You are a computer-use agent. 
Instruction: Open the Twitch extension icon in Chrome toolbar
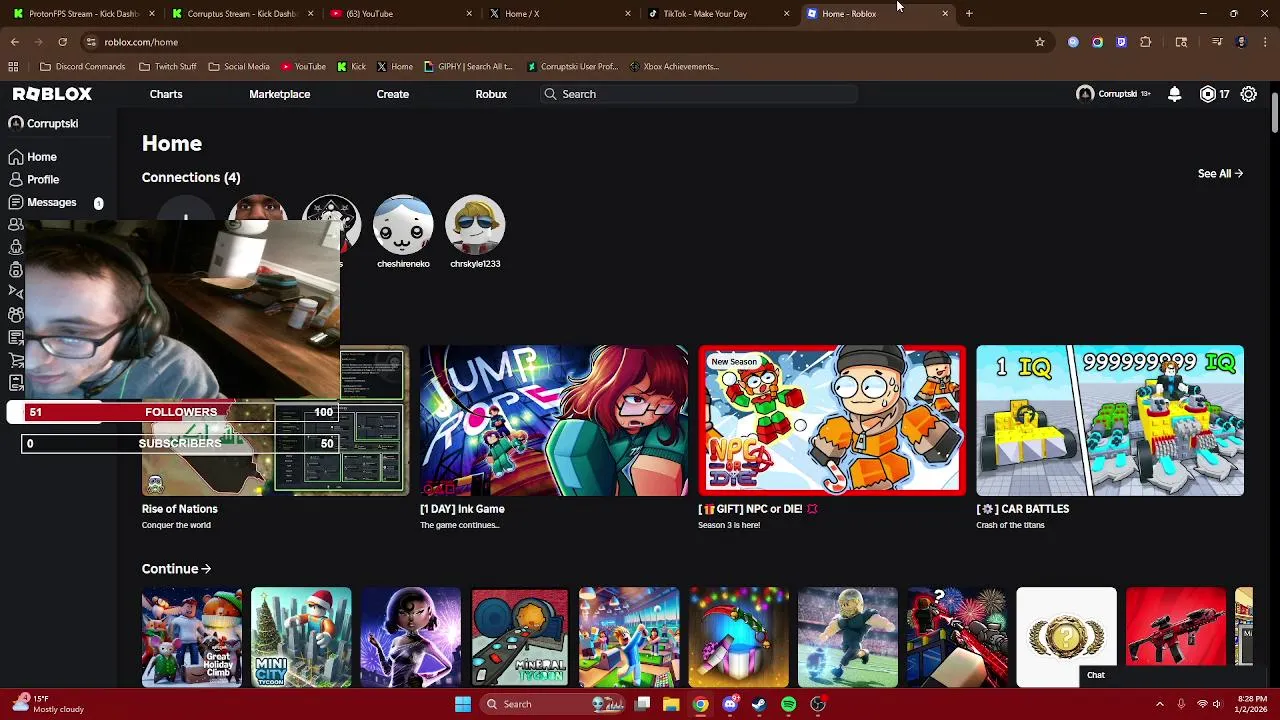point(1121,42)
